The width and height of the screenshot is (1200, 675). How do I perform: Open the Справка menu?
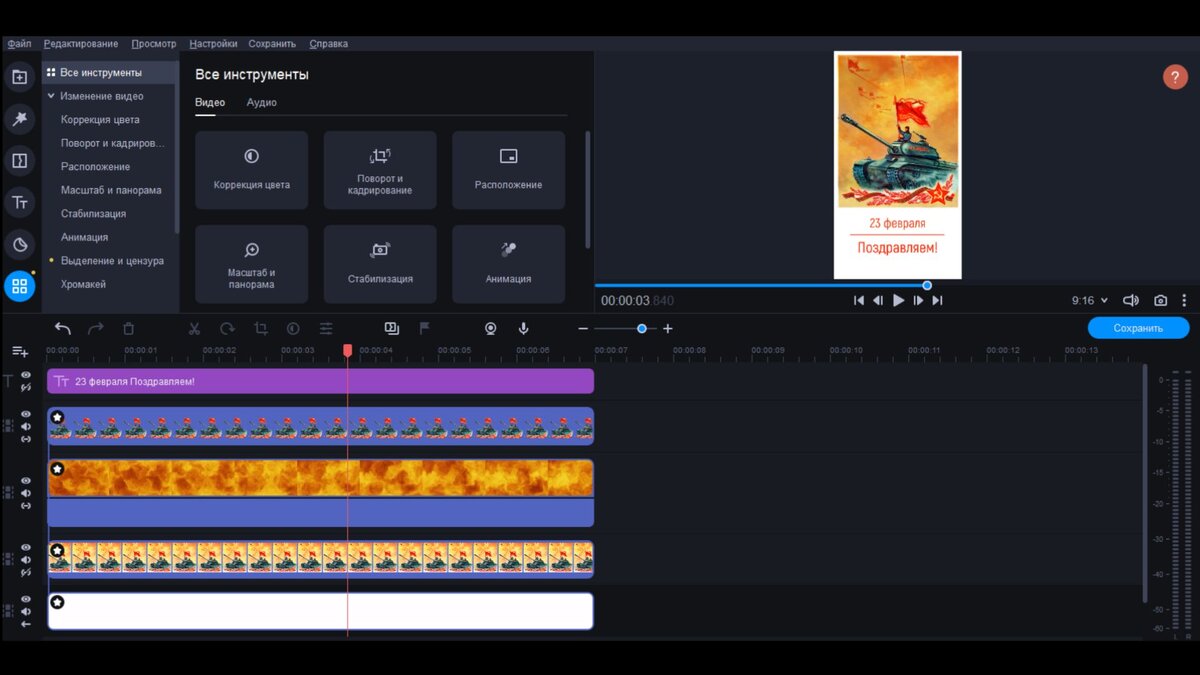329,44
